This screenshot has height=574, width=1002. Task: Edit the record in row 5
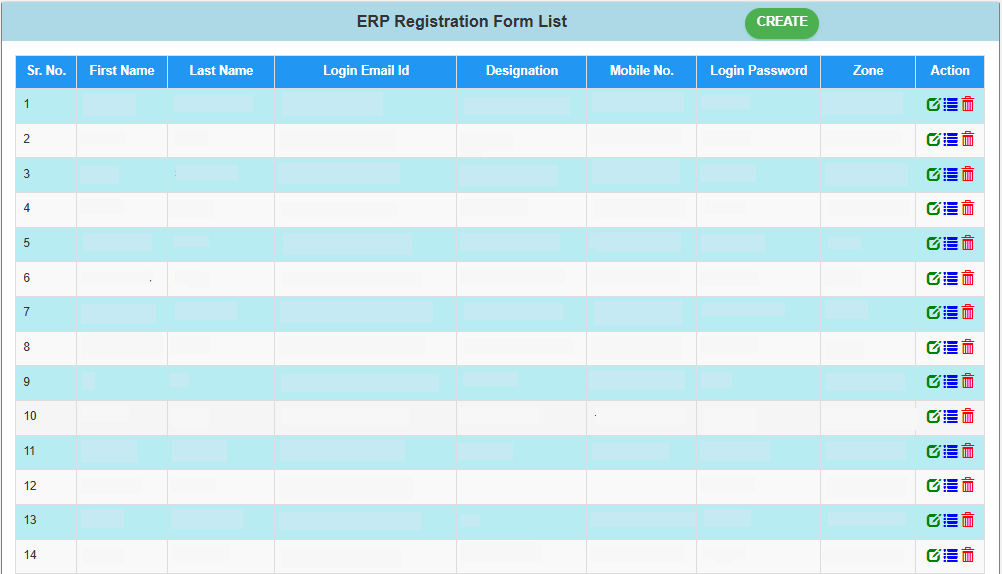tap(933, 243)
